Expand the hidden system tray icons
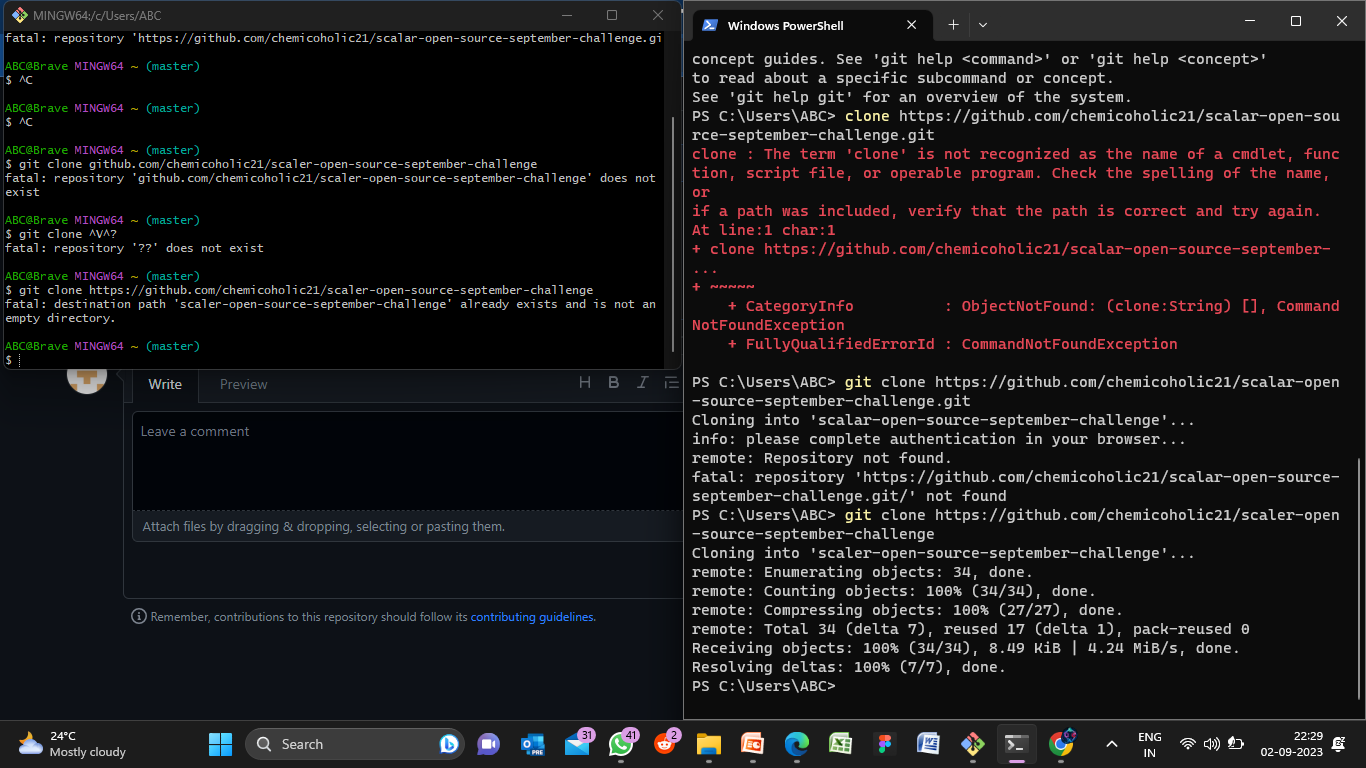This screenshot has height=768, width=1366. 1112,744
